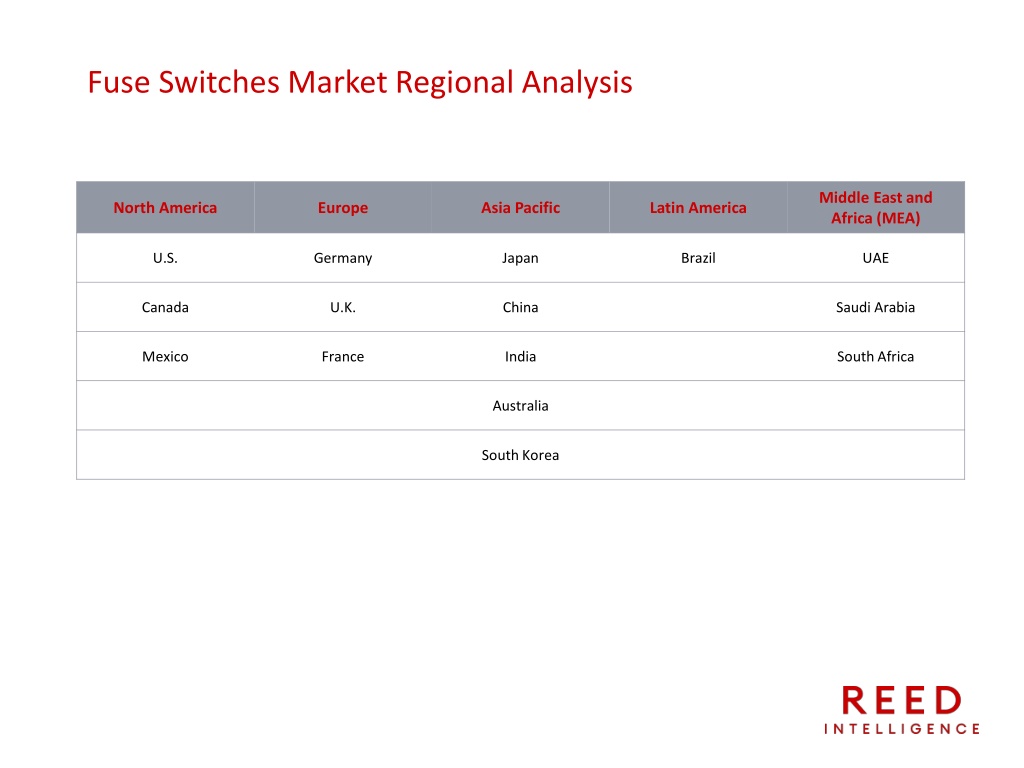Click the North America column header
The width and height of the screenshot is (1024, 768).
click(165, 208)
